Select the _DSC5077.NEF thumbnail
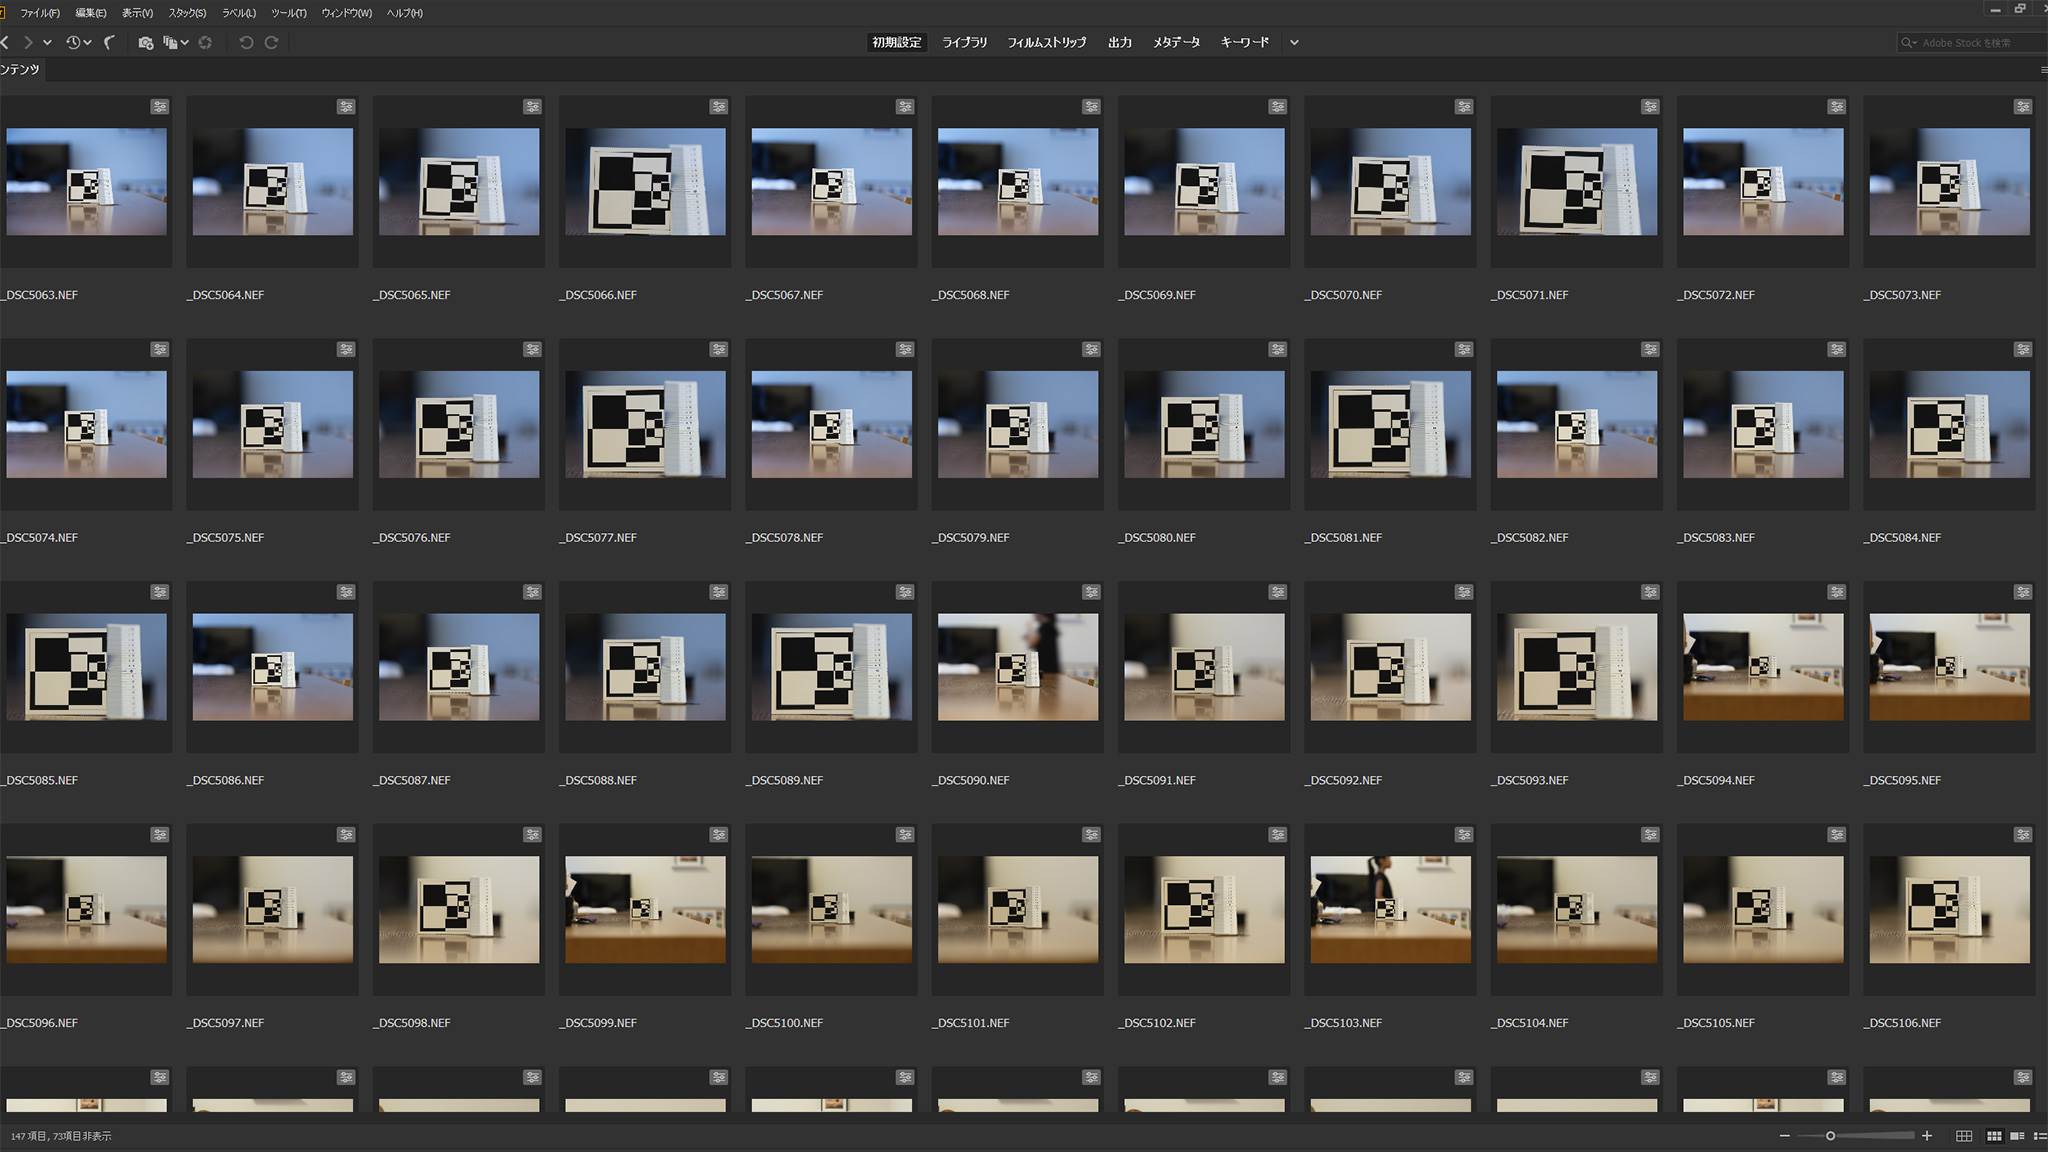 point(645,424)
